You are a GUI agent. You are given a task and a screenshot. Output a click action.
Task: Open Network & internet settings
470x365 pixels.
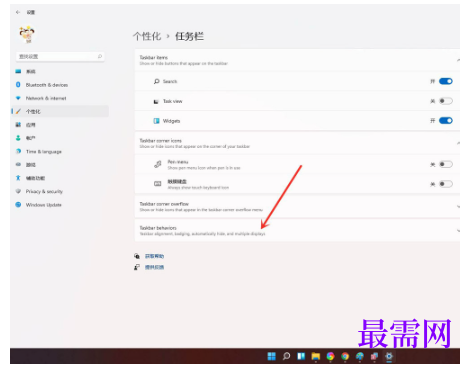click(60, 98)
